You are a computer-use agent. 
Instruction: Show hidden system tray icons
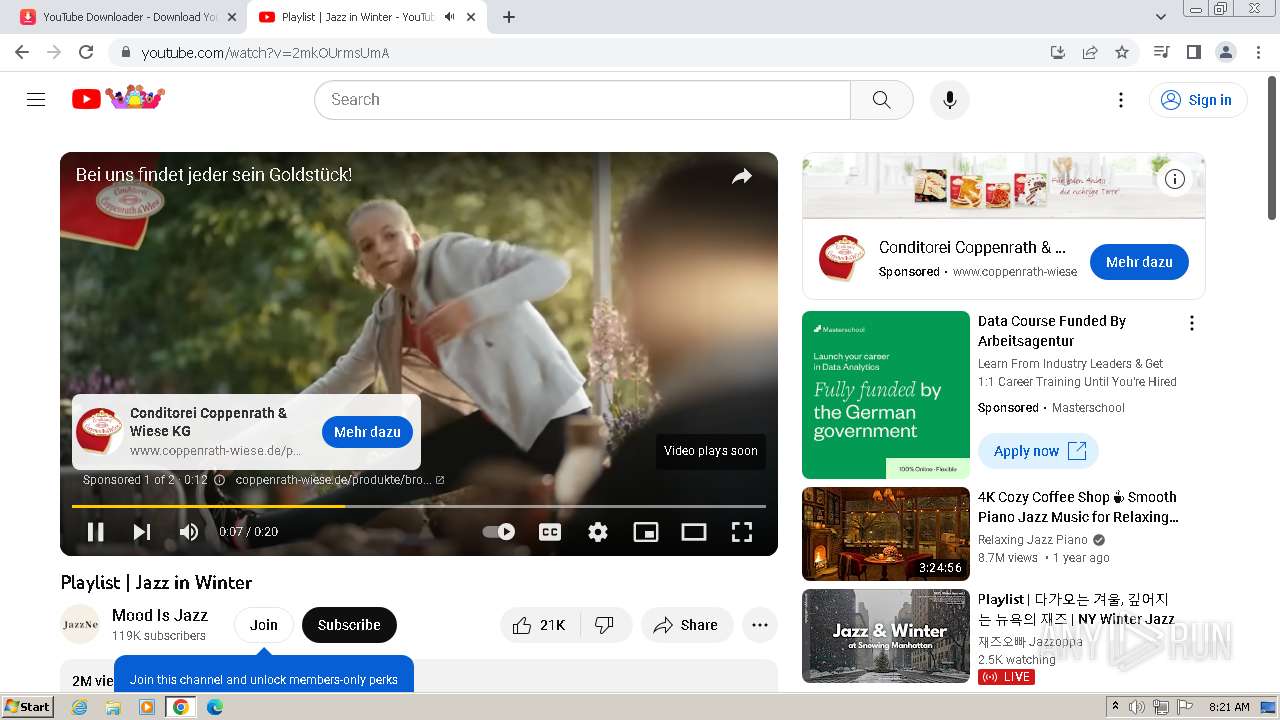[x=1116, y=707]
